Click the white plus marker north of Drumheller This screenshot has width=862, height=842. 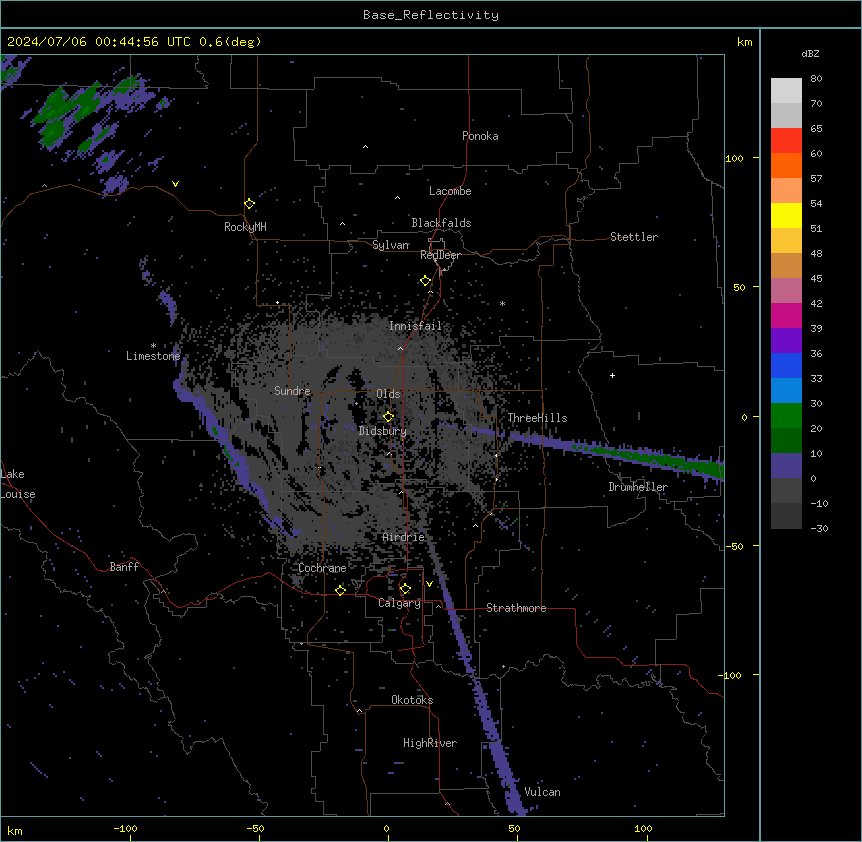tap(612, 375)
